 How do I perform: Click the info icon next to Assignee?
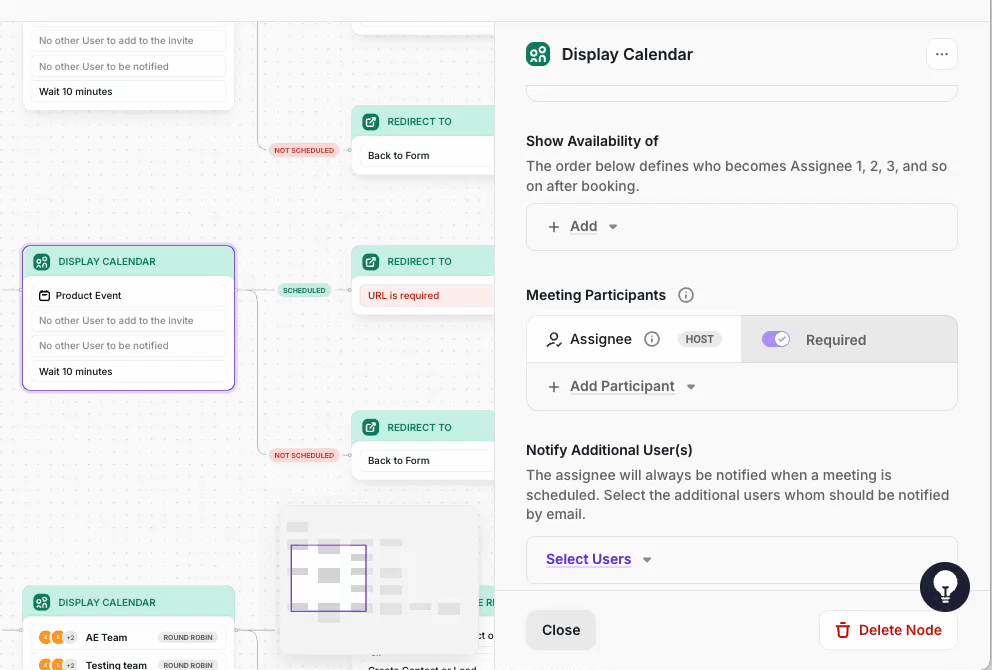pyautogui.click(x=652, y=339)
